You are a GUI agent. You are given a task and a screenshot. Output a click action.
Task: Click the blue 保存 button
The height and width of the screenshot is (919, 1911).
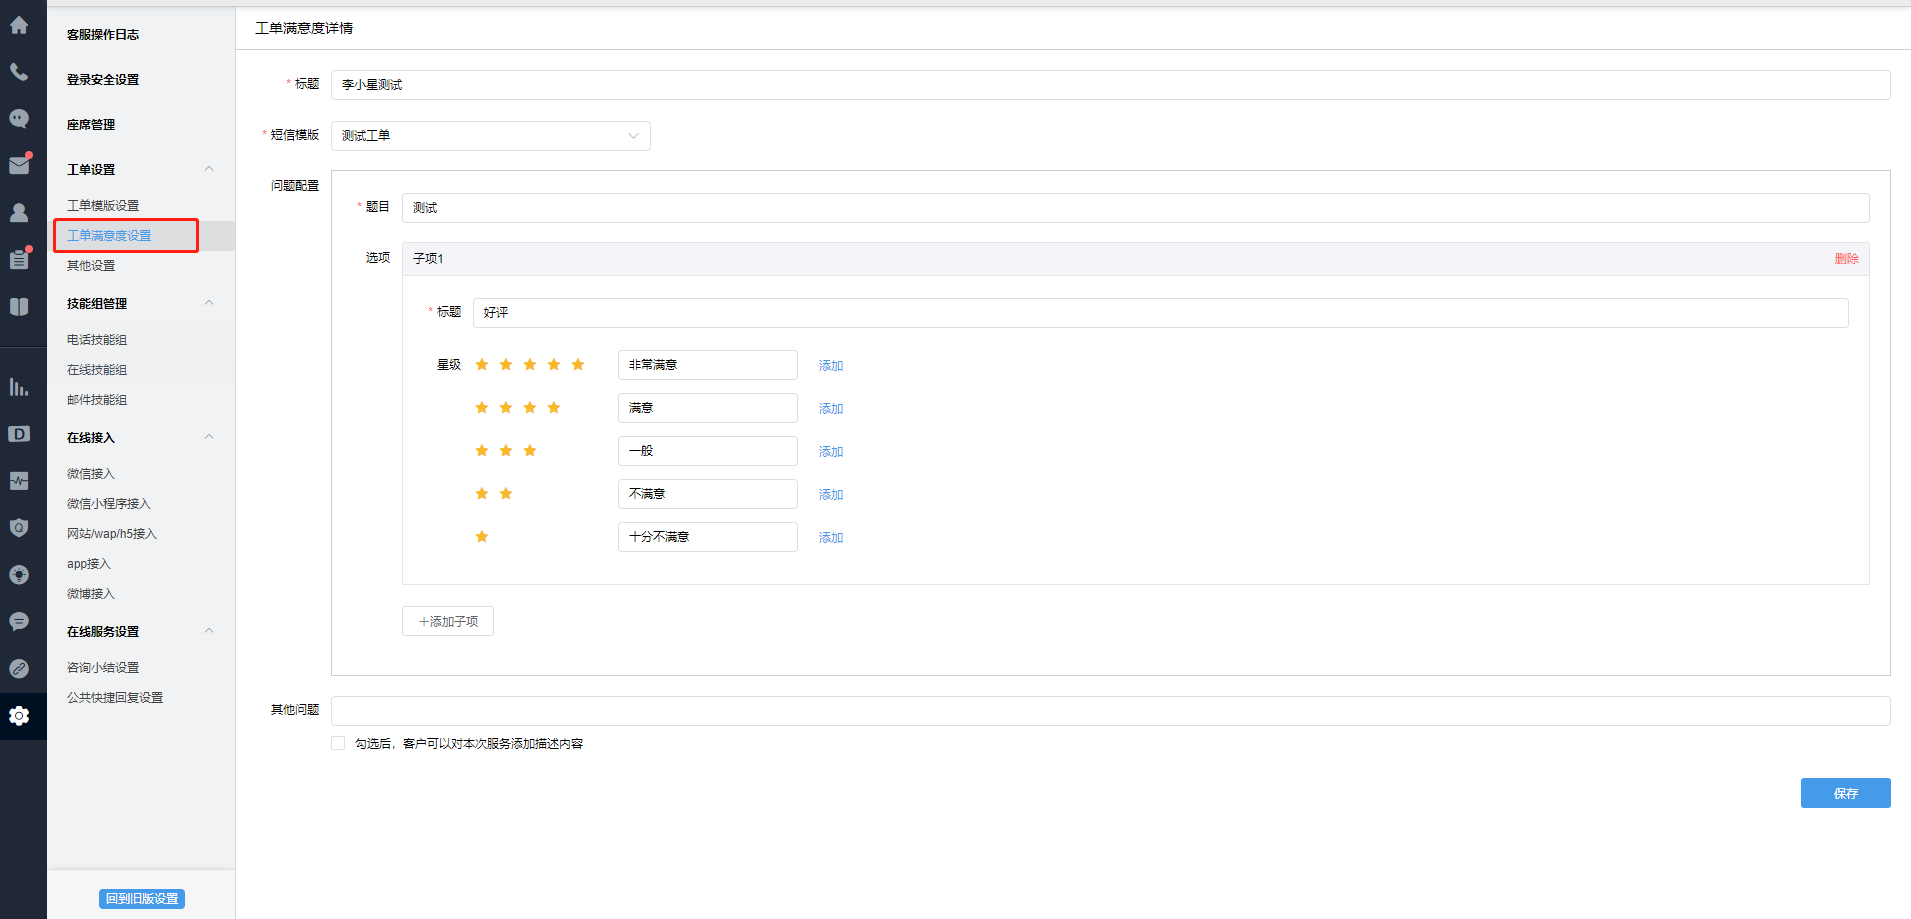pos(1845,793)
